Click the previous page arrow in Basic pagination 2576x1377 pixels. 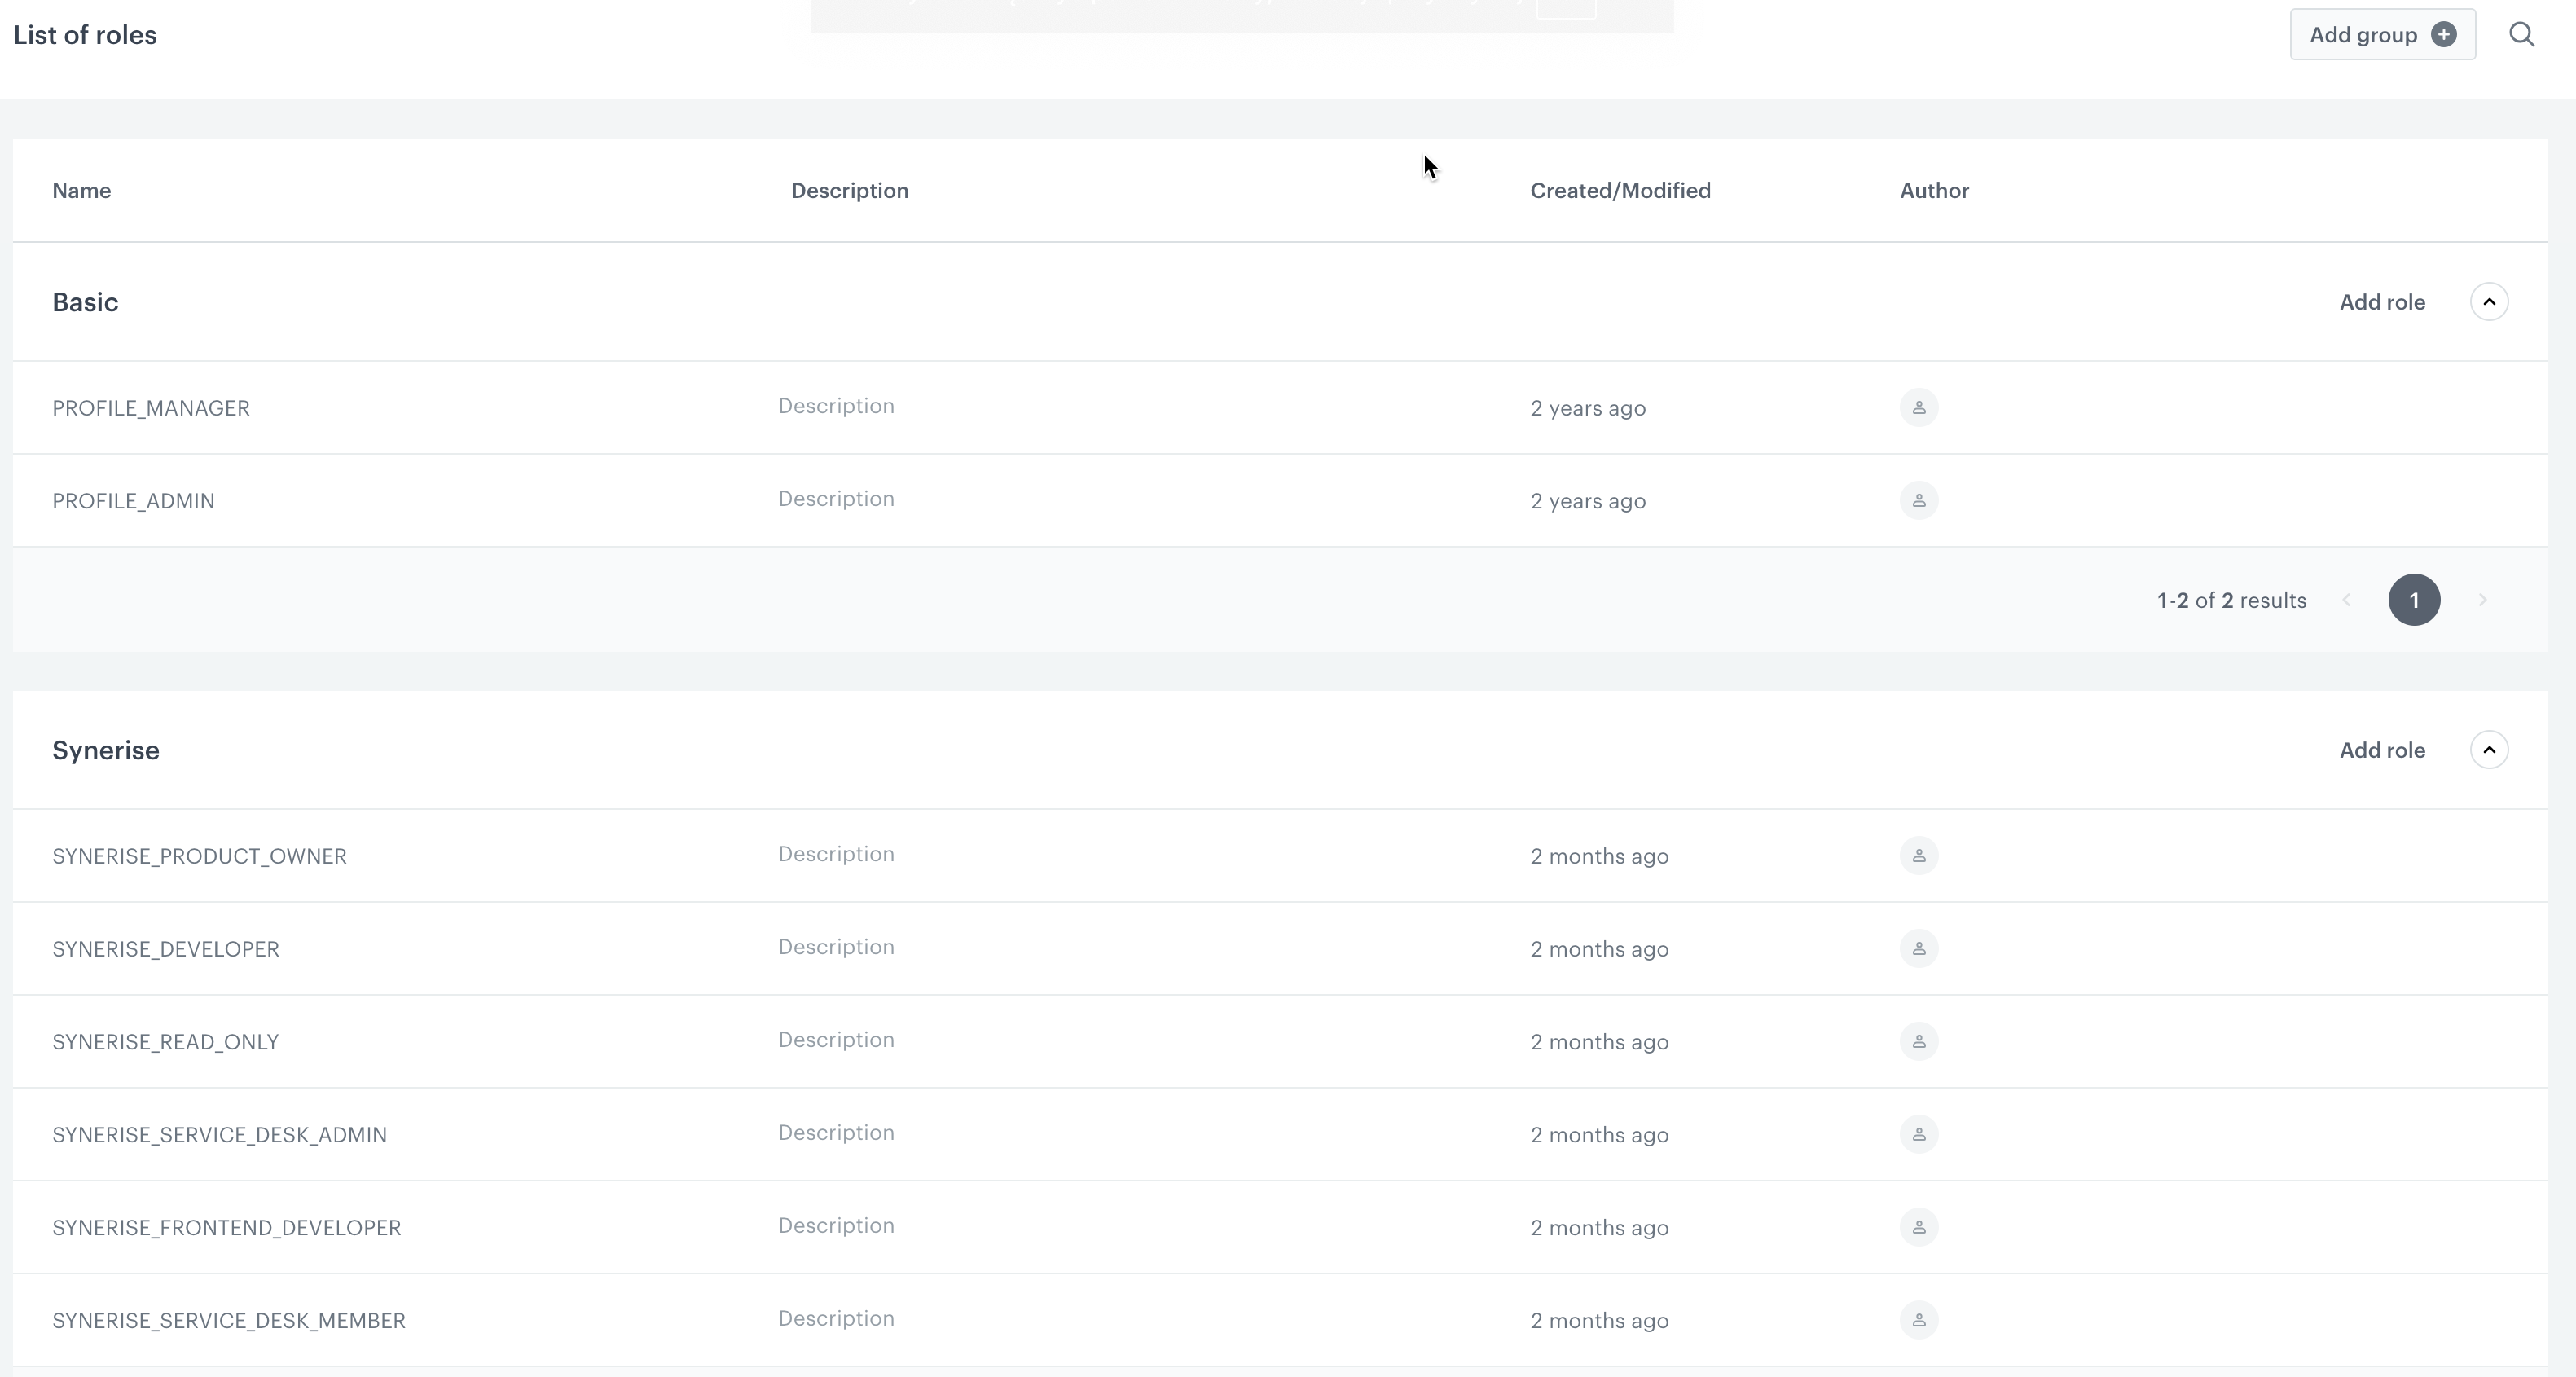2347,599
